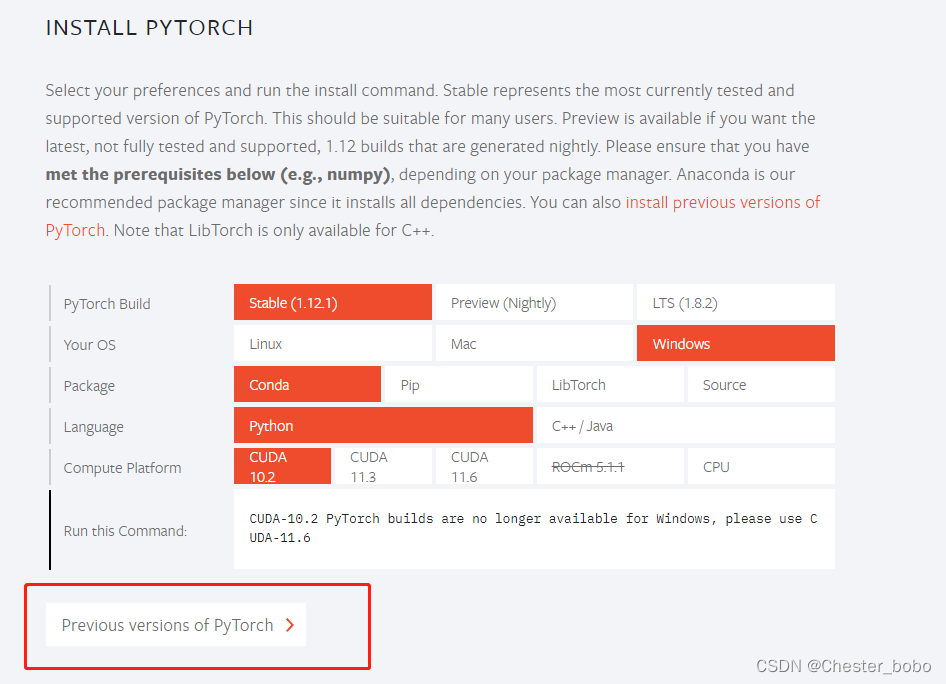Image resolution: width=946 pixels, height=684 pixels.
Task: Choose Windows as the OS
Action: [735, 344]
